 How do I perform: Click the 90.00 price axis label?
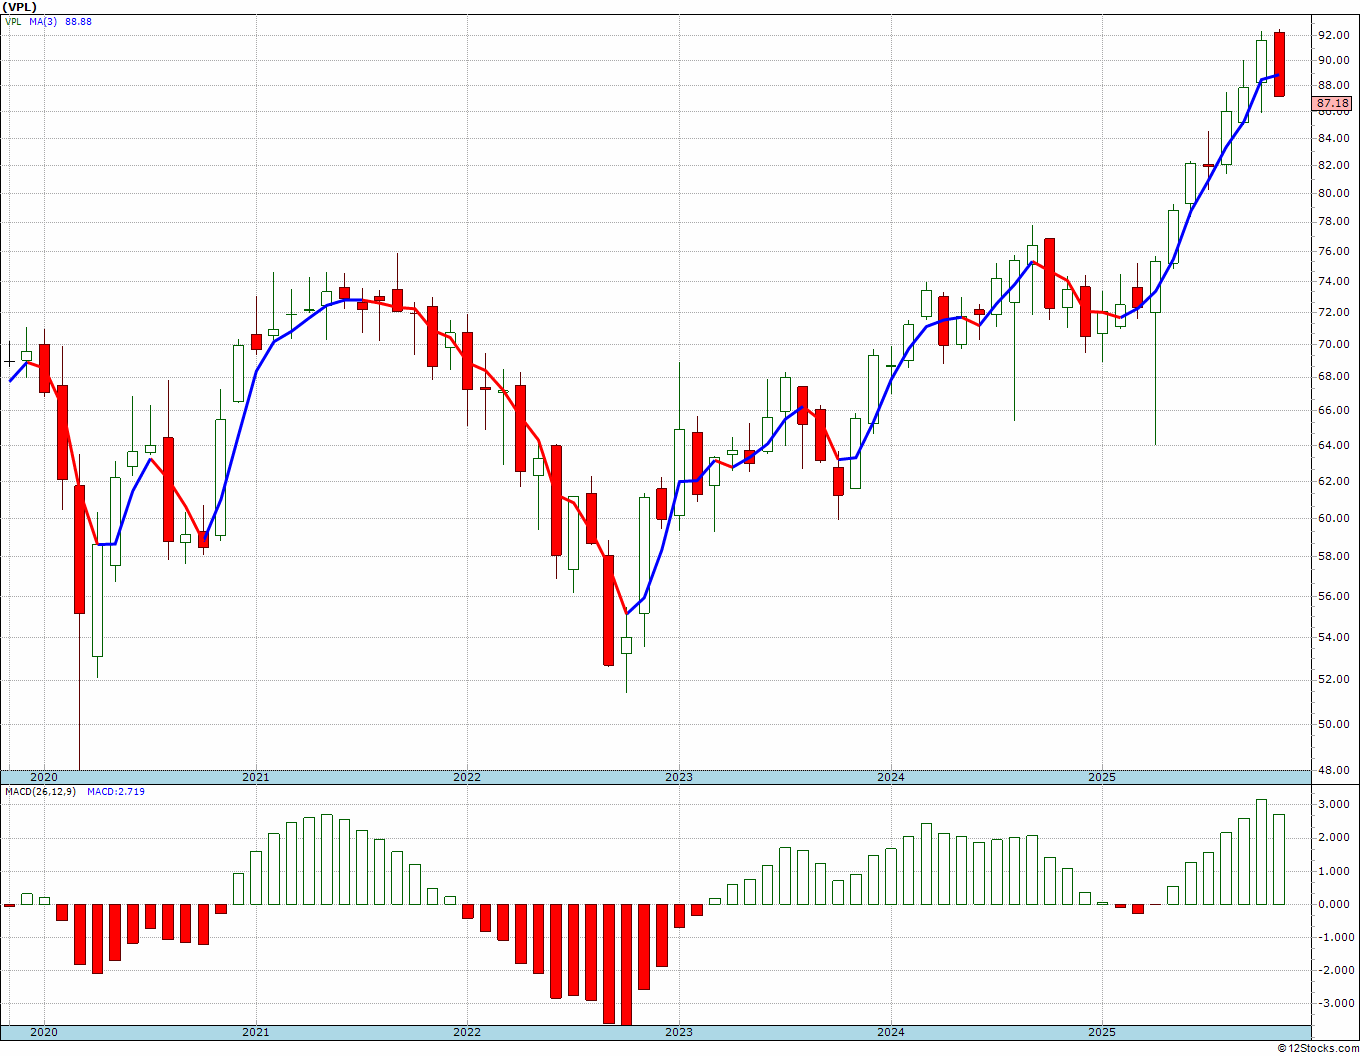point(1333,60)
